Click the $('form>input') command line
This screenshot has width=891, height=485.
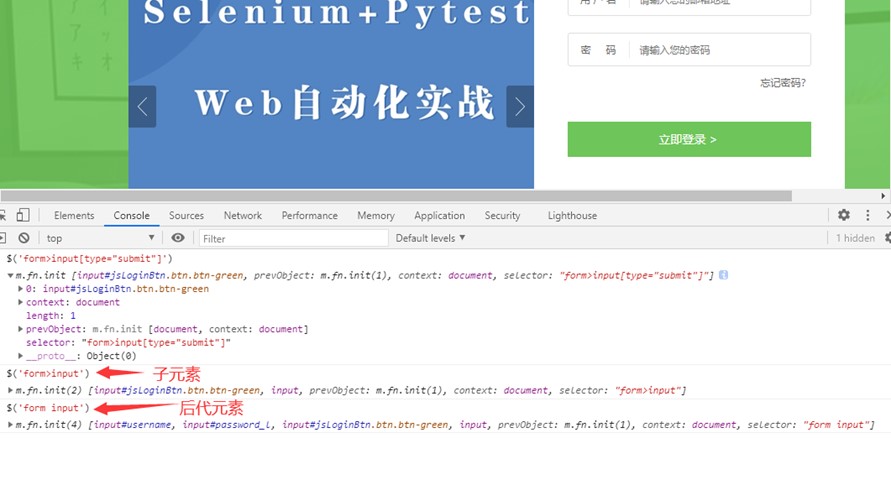(48, 374)
